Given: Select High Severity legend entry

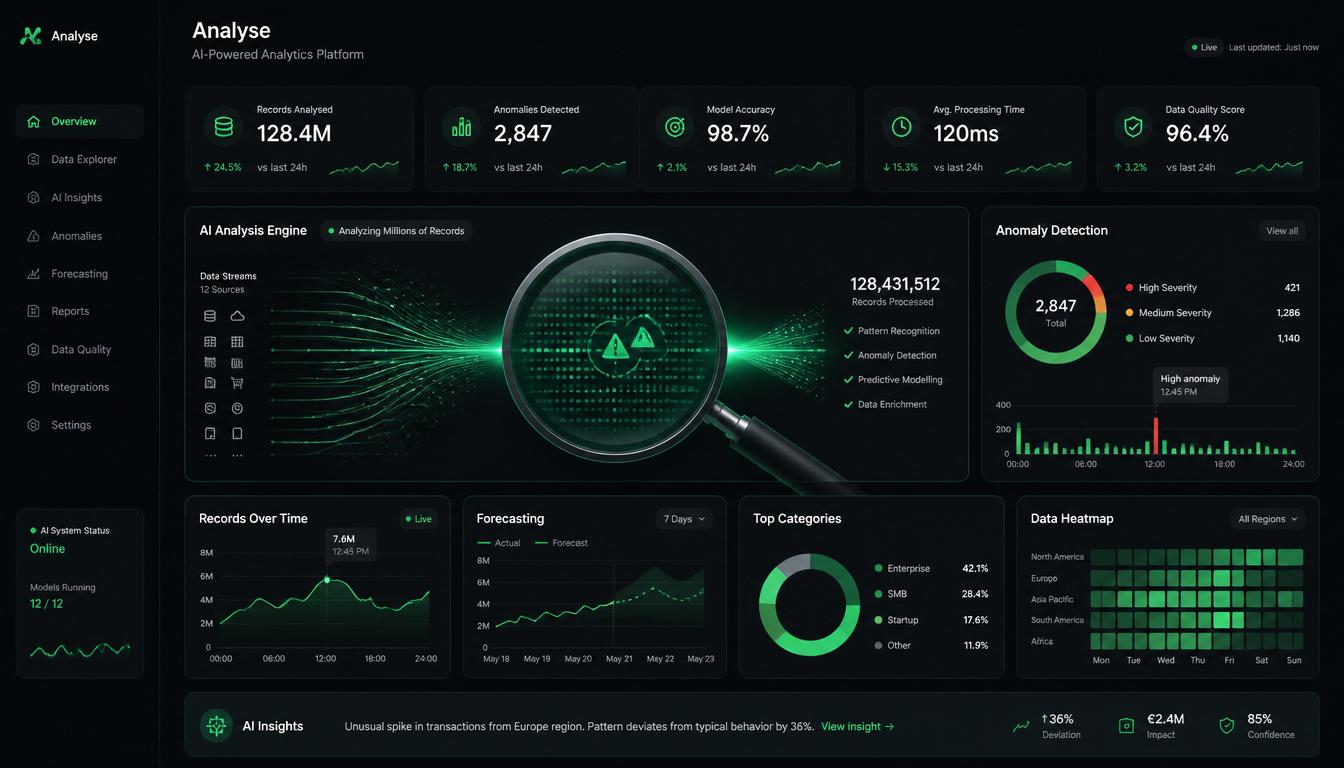Looking at the screenshot, I should point(1212,287).
